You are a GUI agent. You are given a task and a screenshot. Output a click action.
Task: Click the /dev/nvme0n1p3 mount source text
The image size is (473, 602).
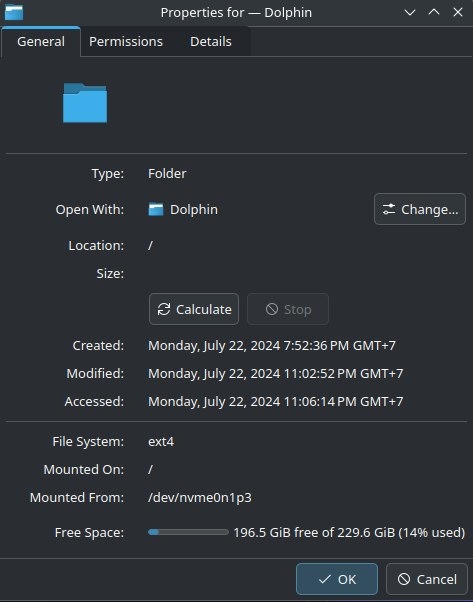tap(200, 498)
